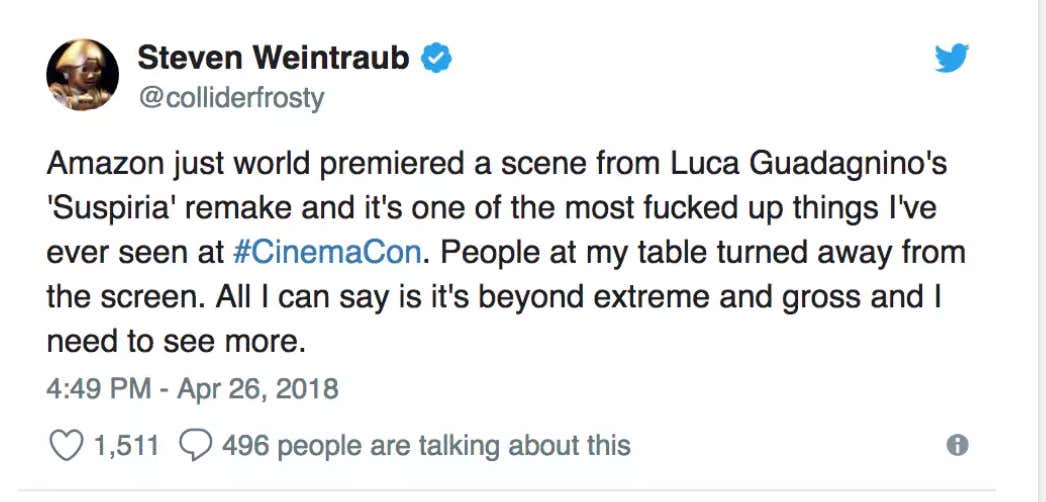This screenshot has height=502, width=1046.
Task: Click the Twitter bird logo
Action: click(x=951, y=60)
